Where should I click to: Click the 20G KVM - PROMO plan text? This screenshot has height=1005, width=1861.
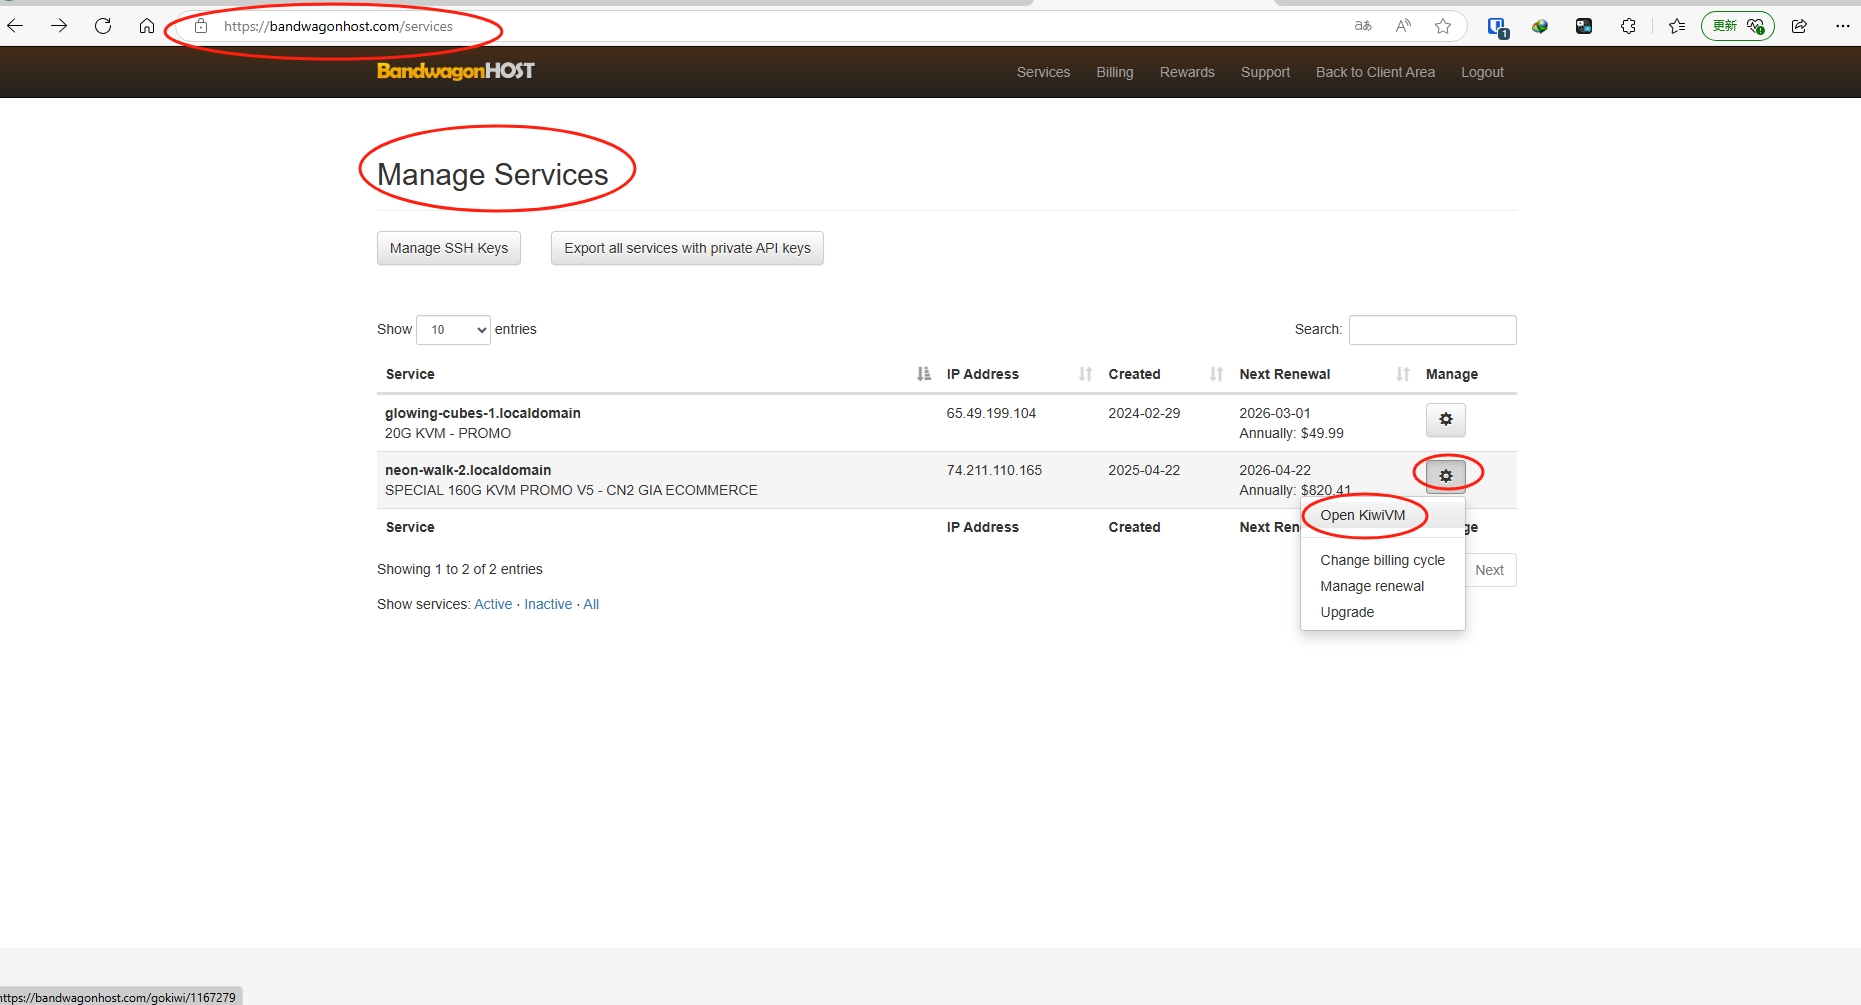pos(448,433)
